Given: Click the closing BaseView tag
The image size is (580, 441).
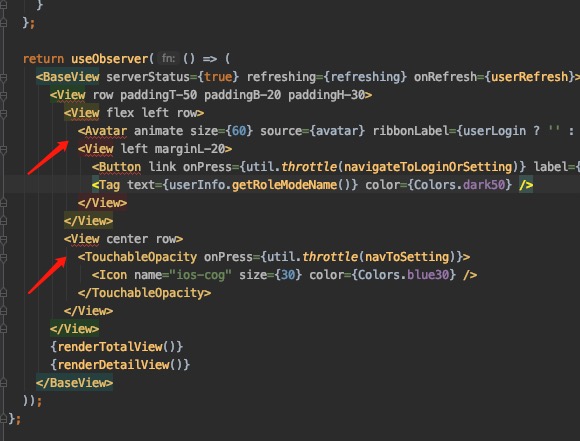Looking at the screenshot, I should [74, 383].
